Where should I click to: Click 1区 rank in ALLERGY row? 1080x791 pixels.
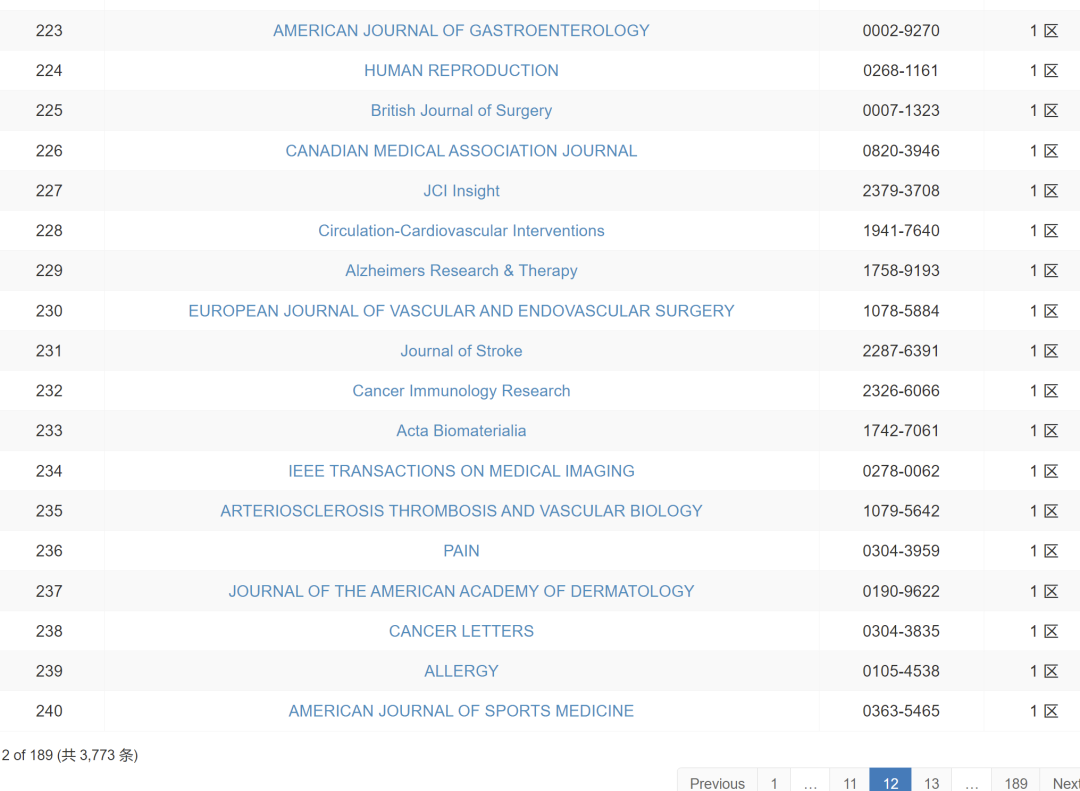pyautogui.click(x=1044, y=670)
